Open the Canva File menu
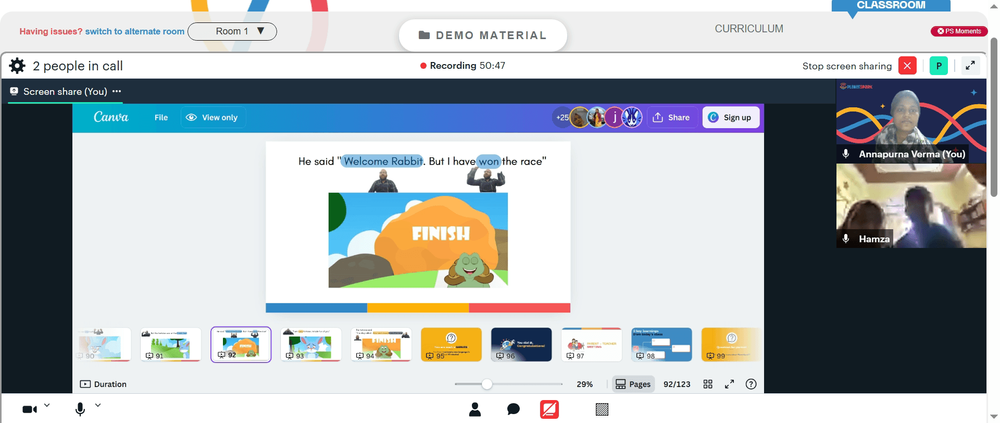 point(161,117)
